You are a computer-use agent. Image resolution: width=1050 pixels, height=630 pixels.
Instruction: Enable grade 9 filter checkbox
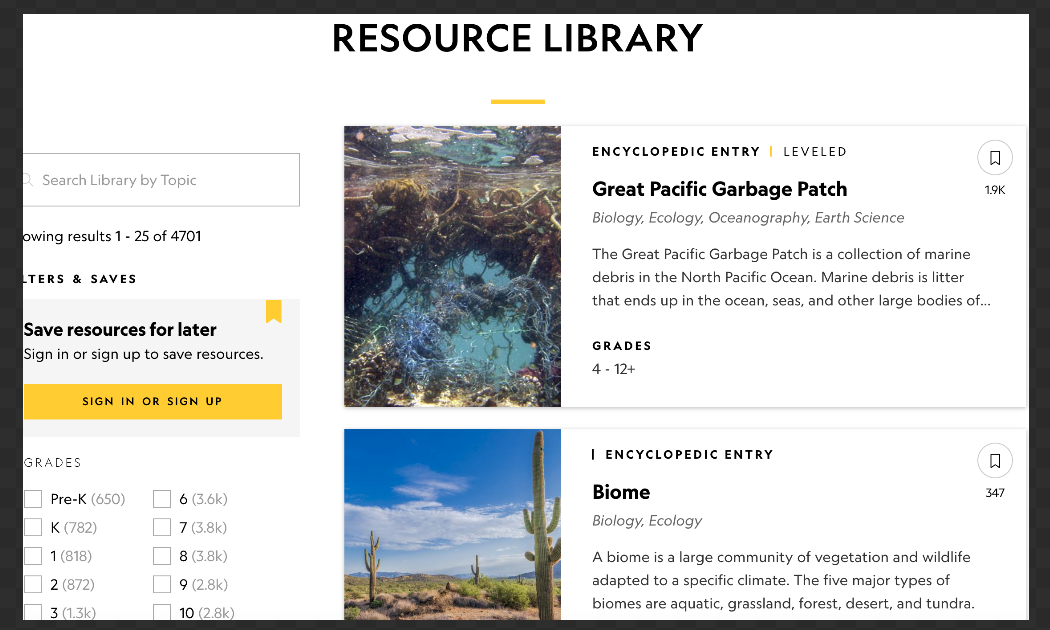(162, 584)
